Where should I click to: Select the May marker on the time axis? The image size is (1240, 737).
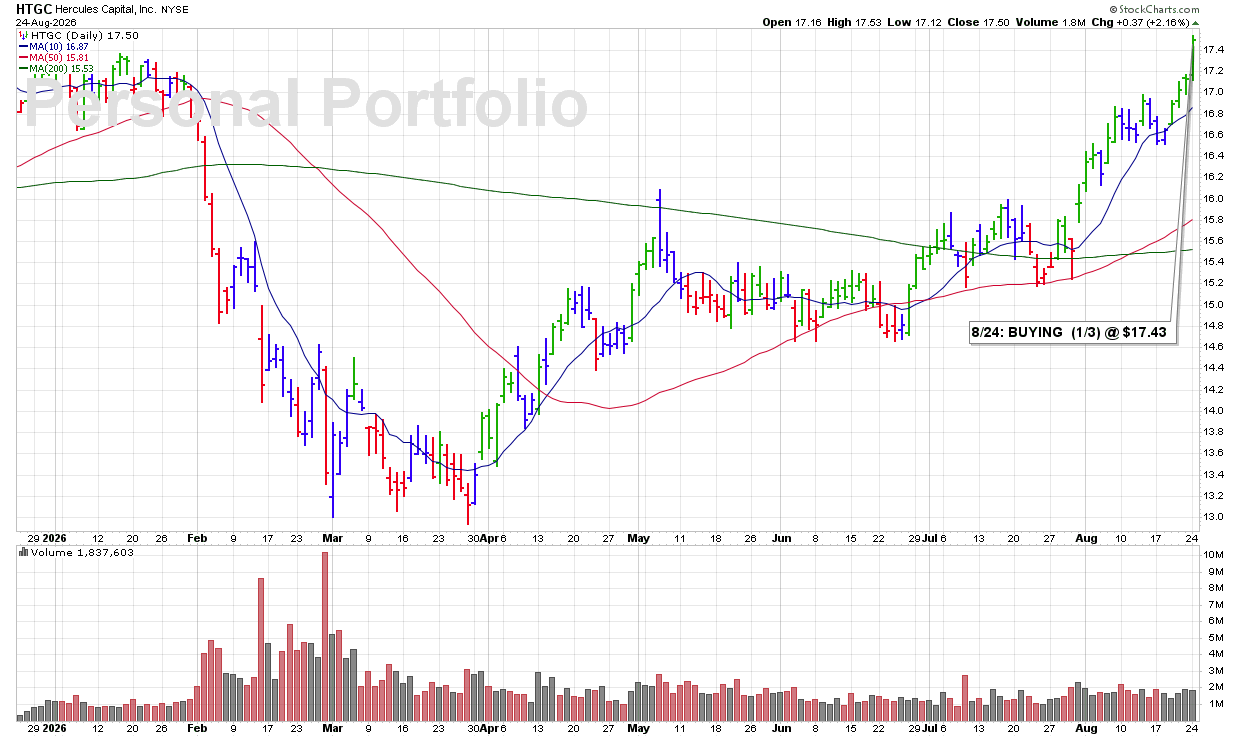[637, 538]
